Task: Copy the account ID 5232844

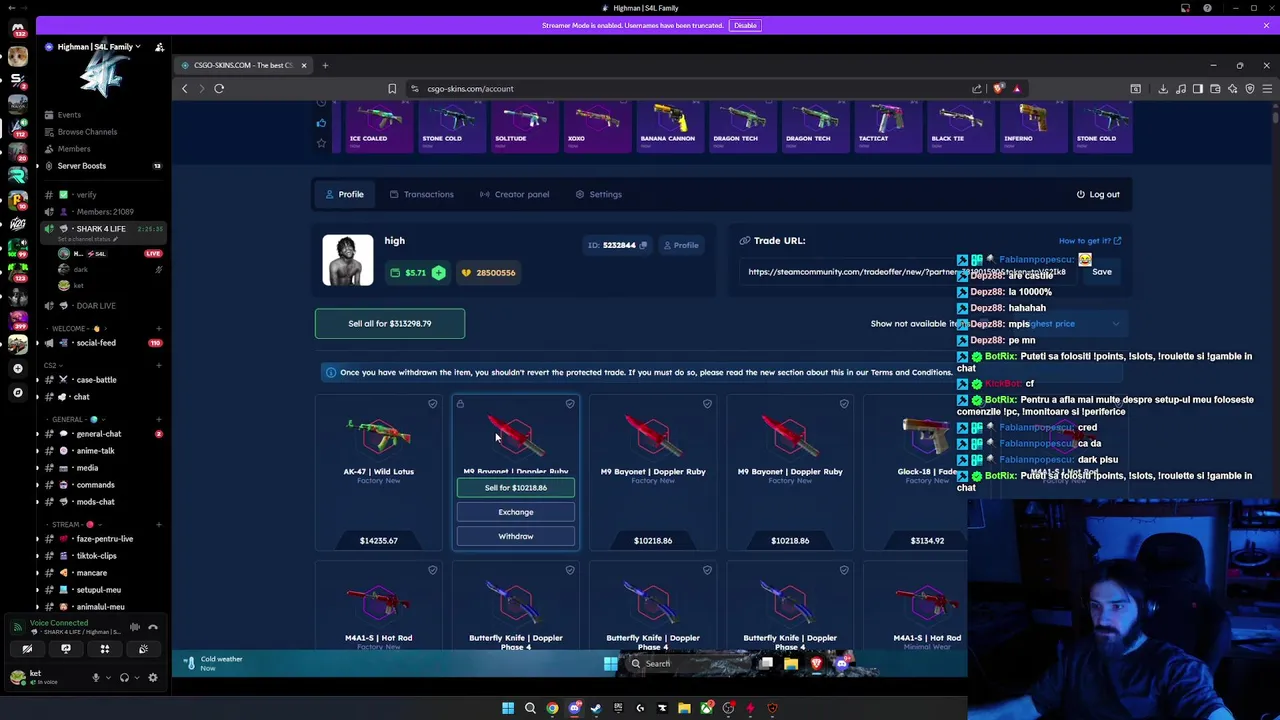Action: [643, 245]
